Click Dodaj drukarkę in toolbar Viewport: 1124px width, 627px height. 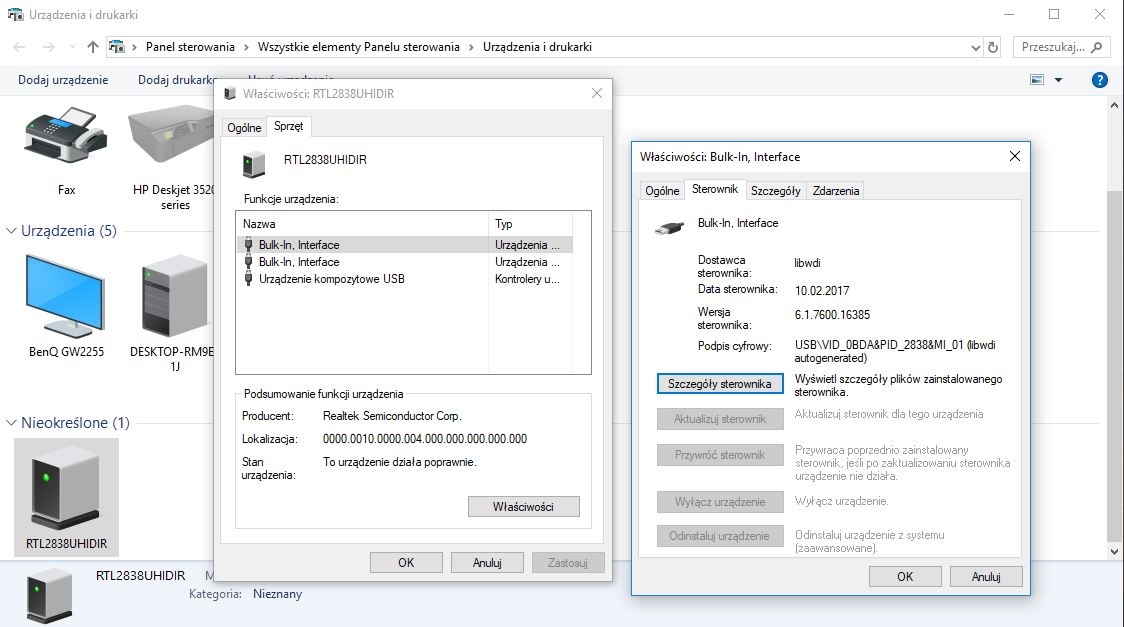[178, 80]
